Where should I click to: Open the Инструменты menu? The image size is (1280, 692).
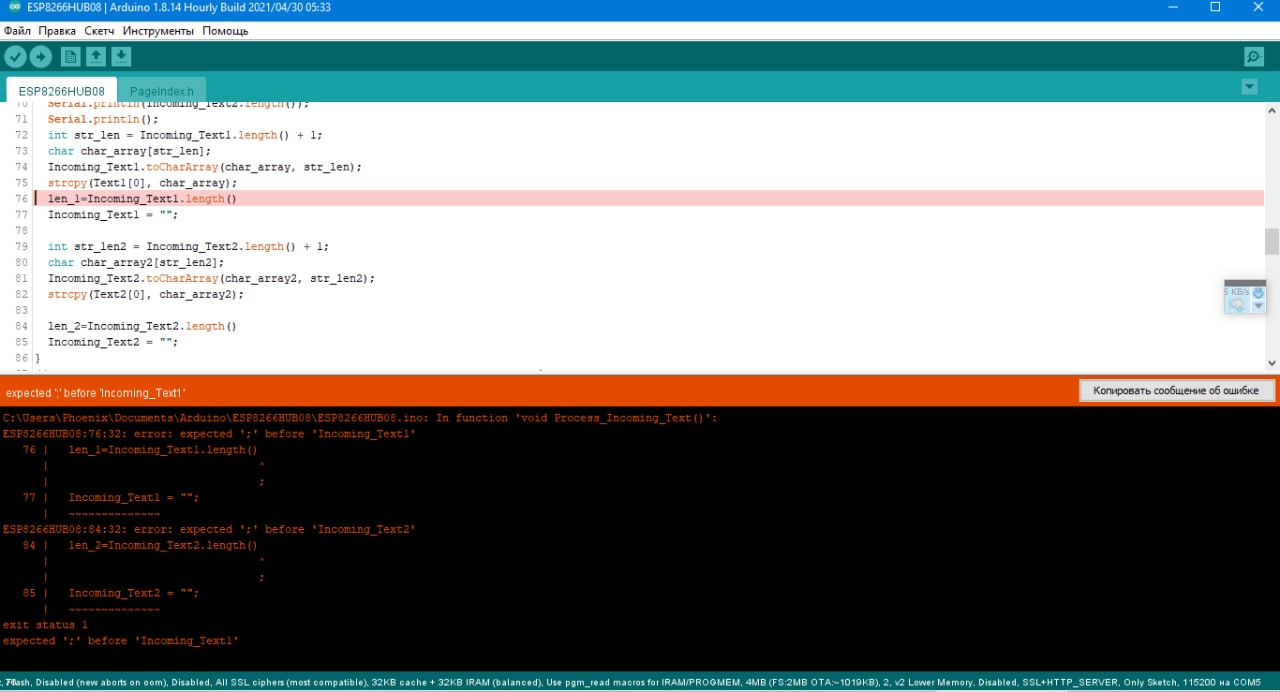159,31
